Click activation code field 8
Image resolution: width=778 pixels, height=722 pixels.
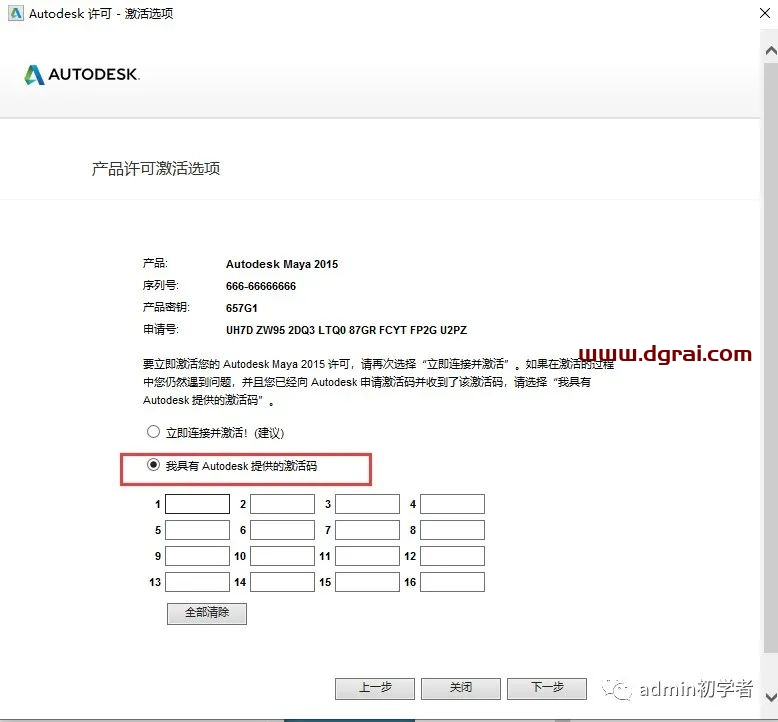pos(453,530)
